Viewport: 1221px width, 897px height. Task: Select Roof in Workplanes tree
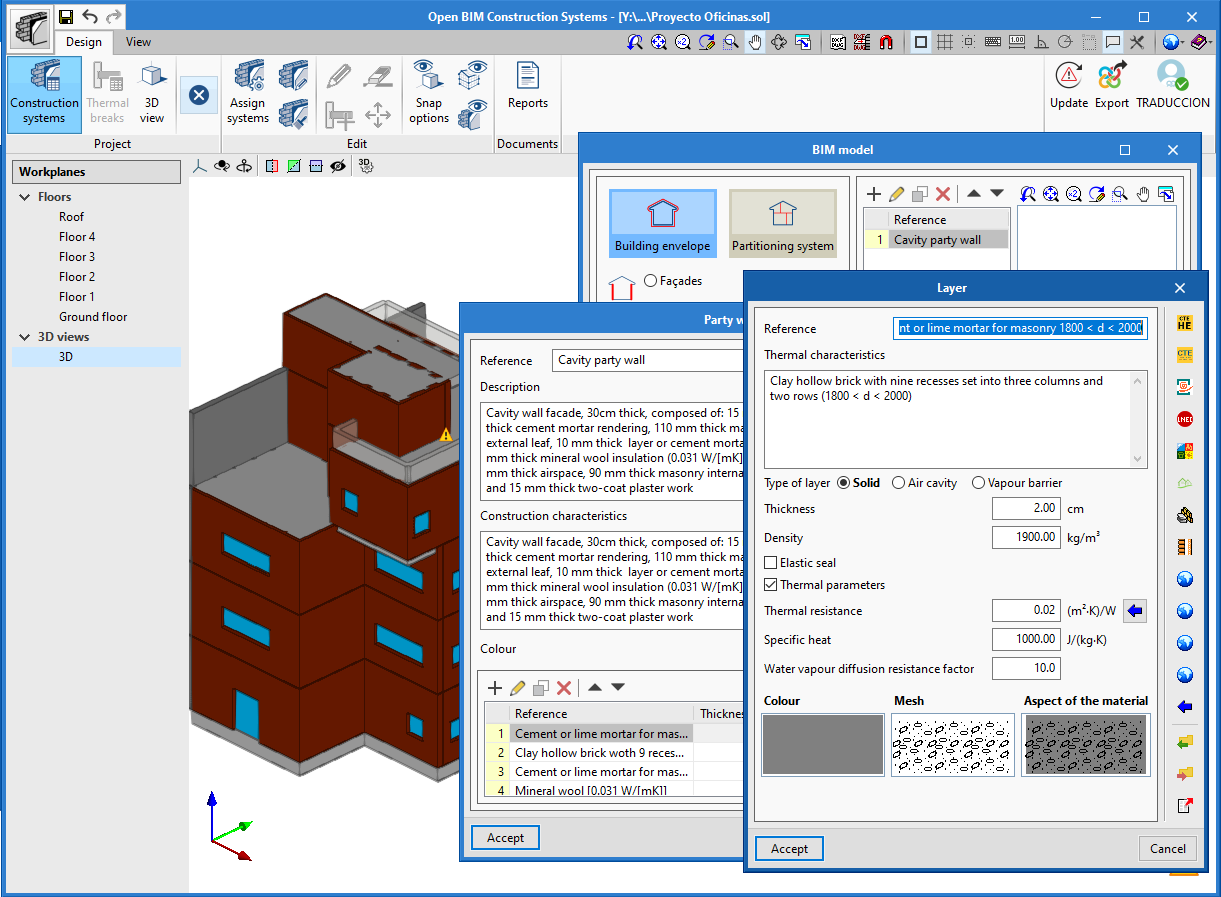(71, 217)
